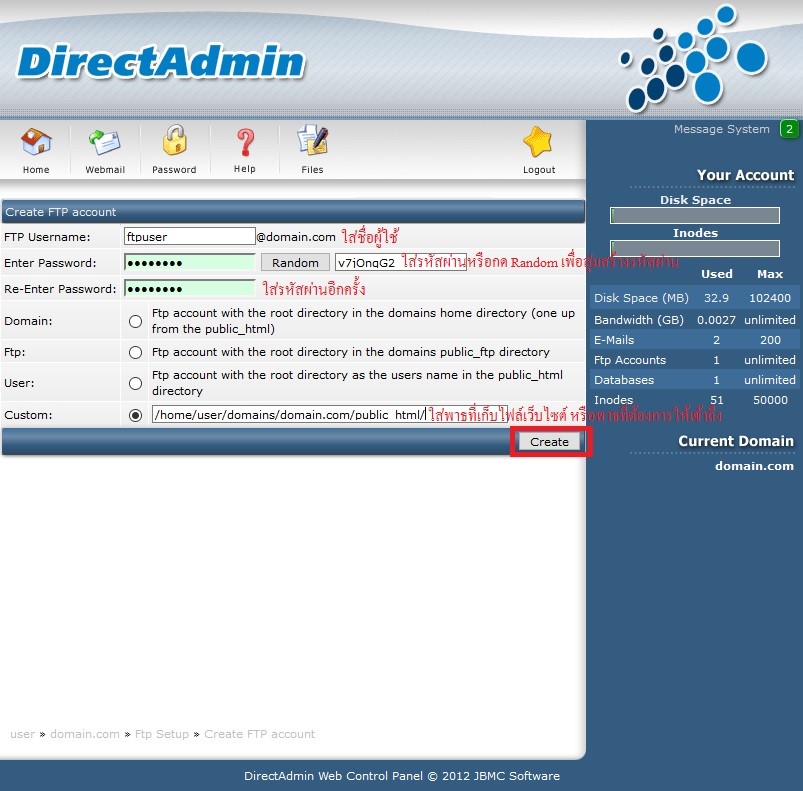Click the Bandwidth (GB) row label
This screenshot has width=803, height=791.
(639, 320)
